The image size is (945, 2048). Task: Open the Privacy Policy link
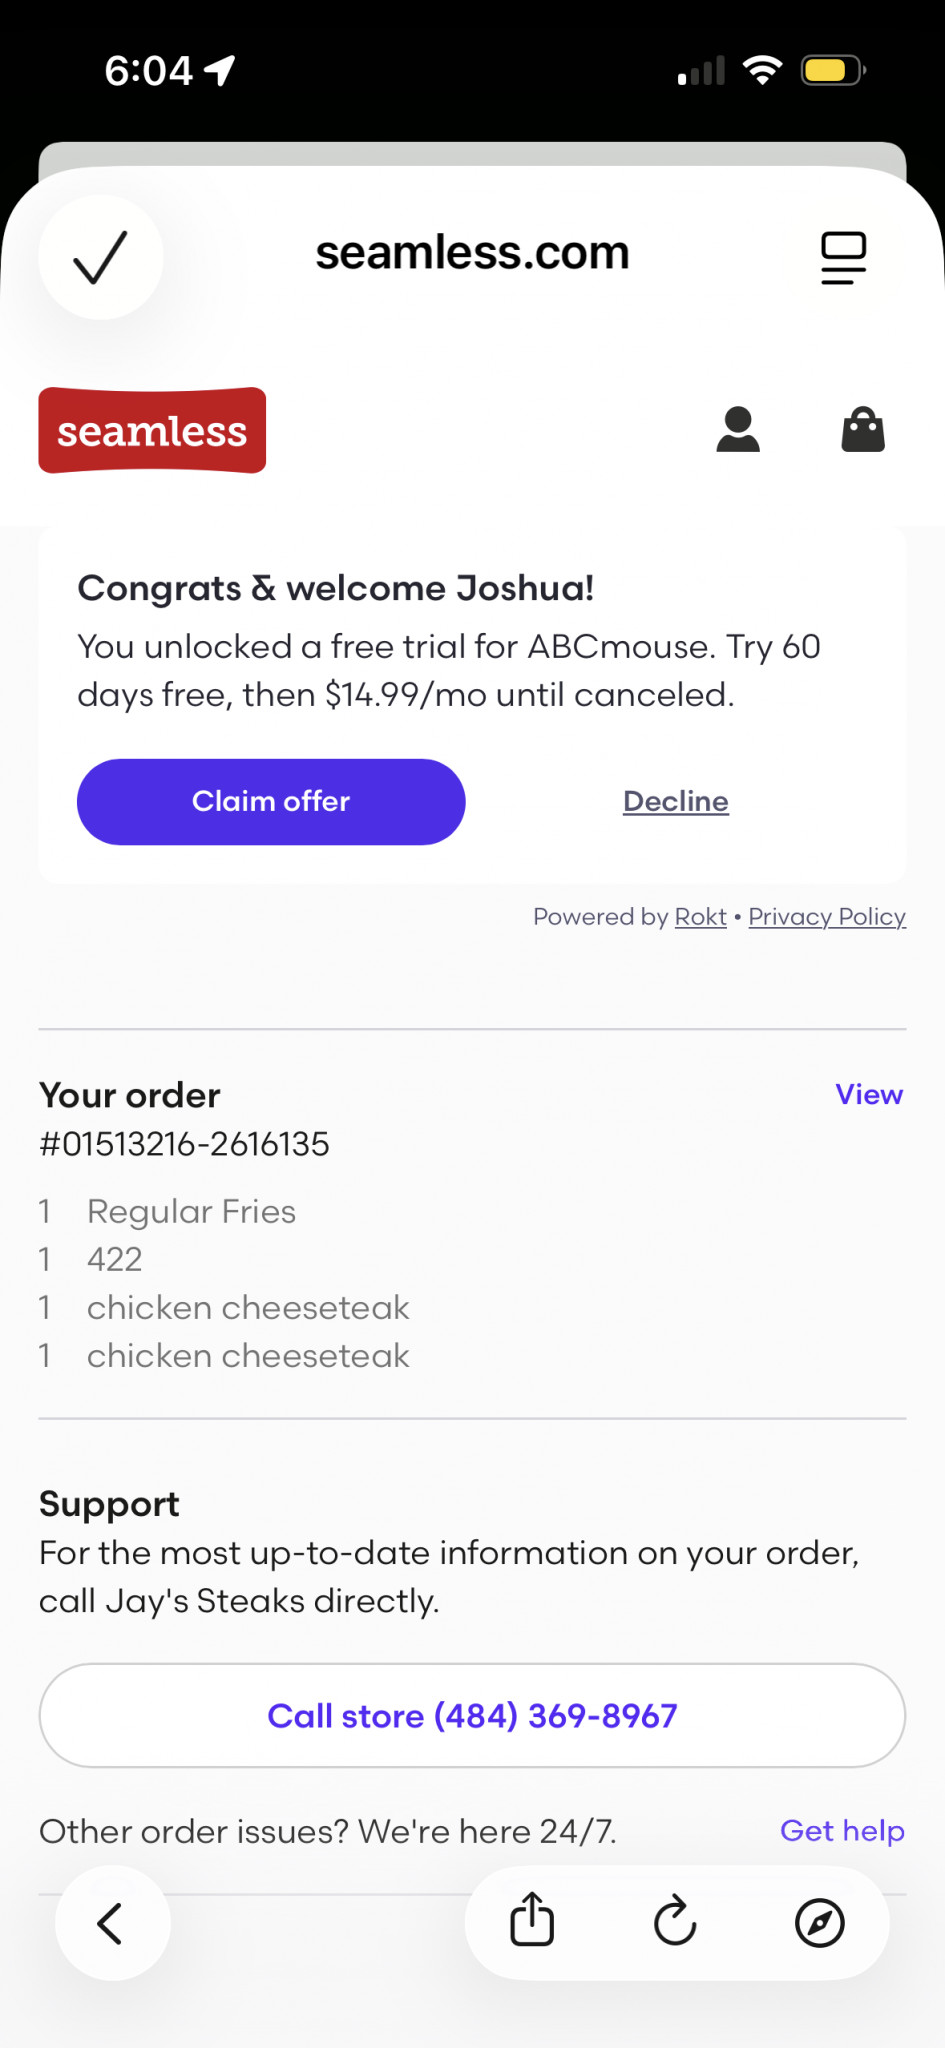(827, 917)
